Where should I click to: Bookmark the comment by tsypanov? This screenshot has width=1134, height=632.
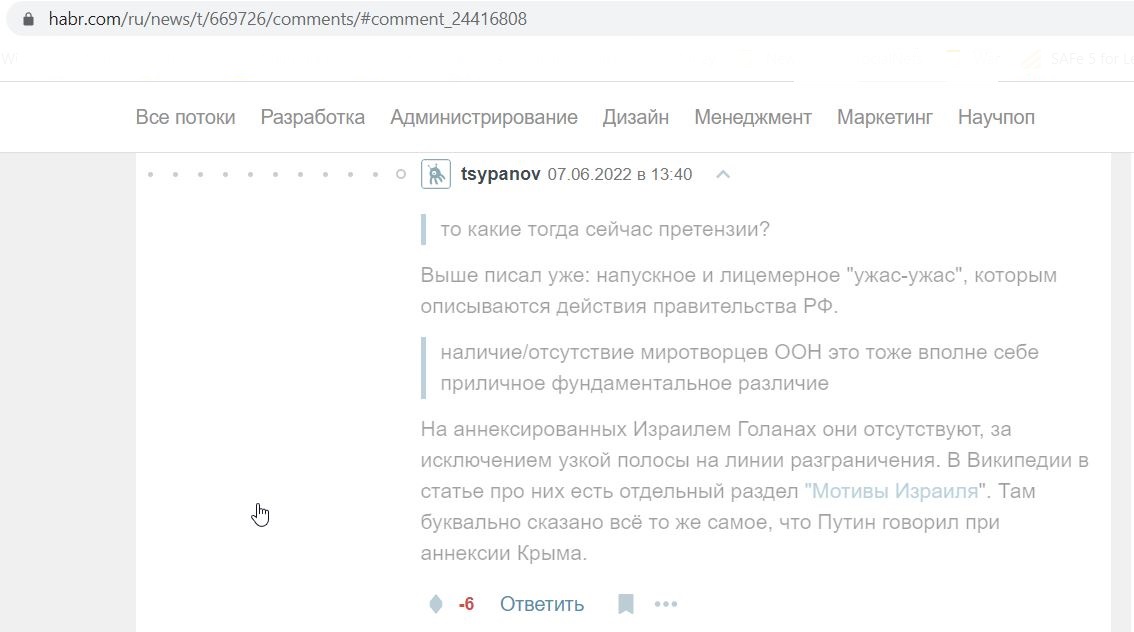coord(626,604)
